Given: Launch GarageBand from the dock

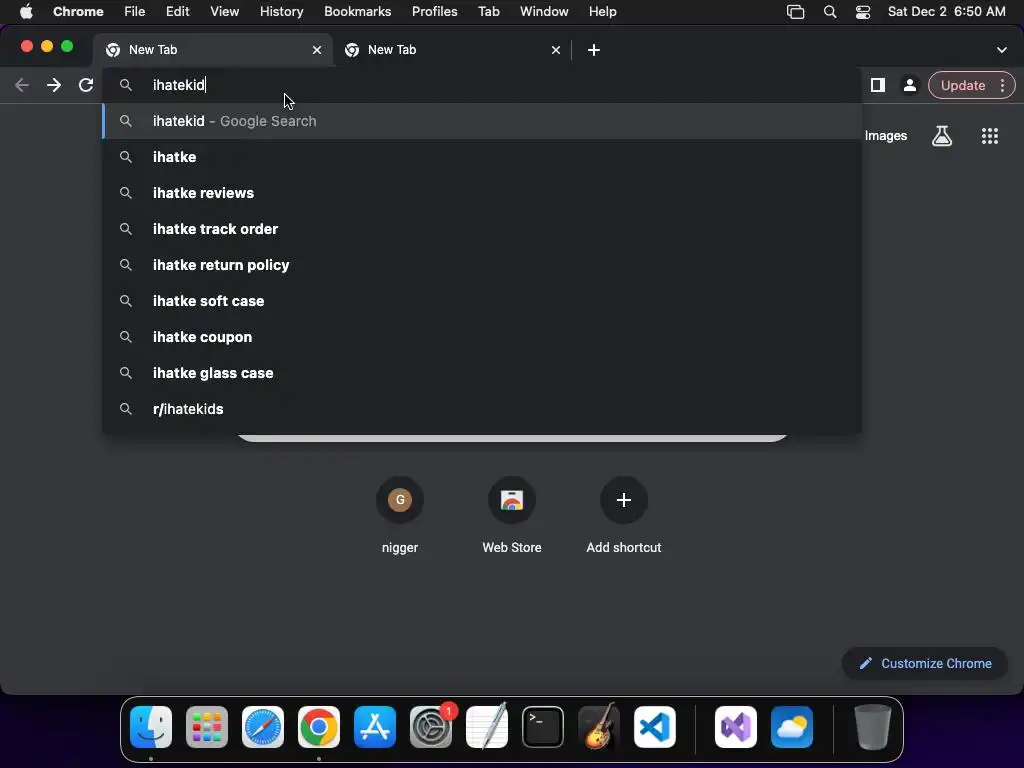Looking at the screenshot, I should [598, 727].
